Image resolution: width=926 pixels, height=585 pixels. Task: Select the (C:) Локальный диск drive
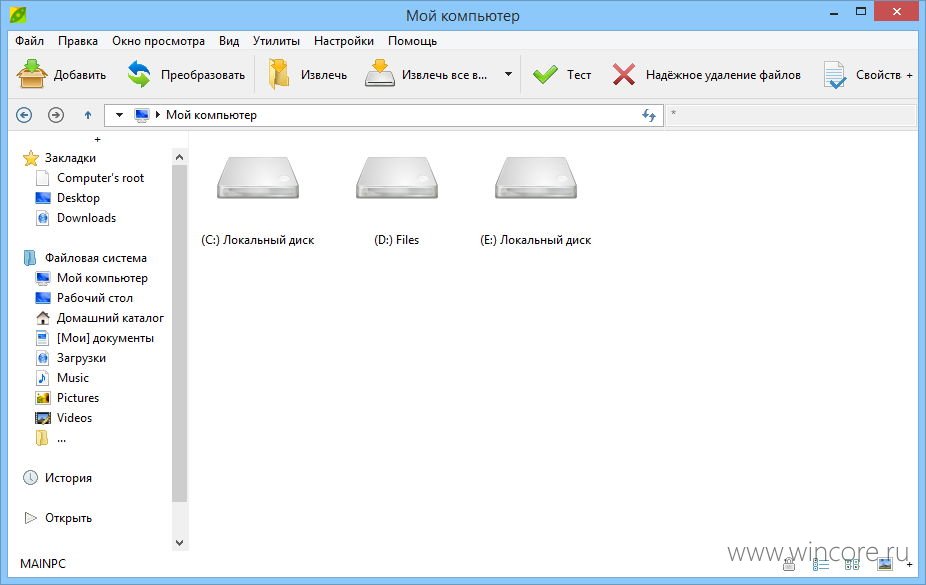click(257, 201)
